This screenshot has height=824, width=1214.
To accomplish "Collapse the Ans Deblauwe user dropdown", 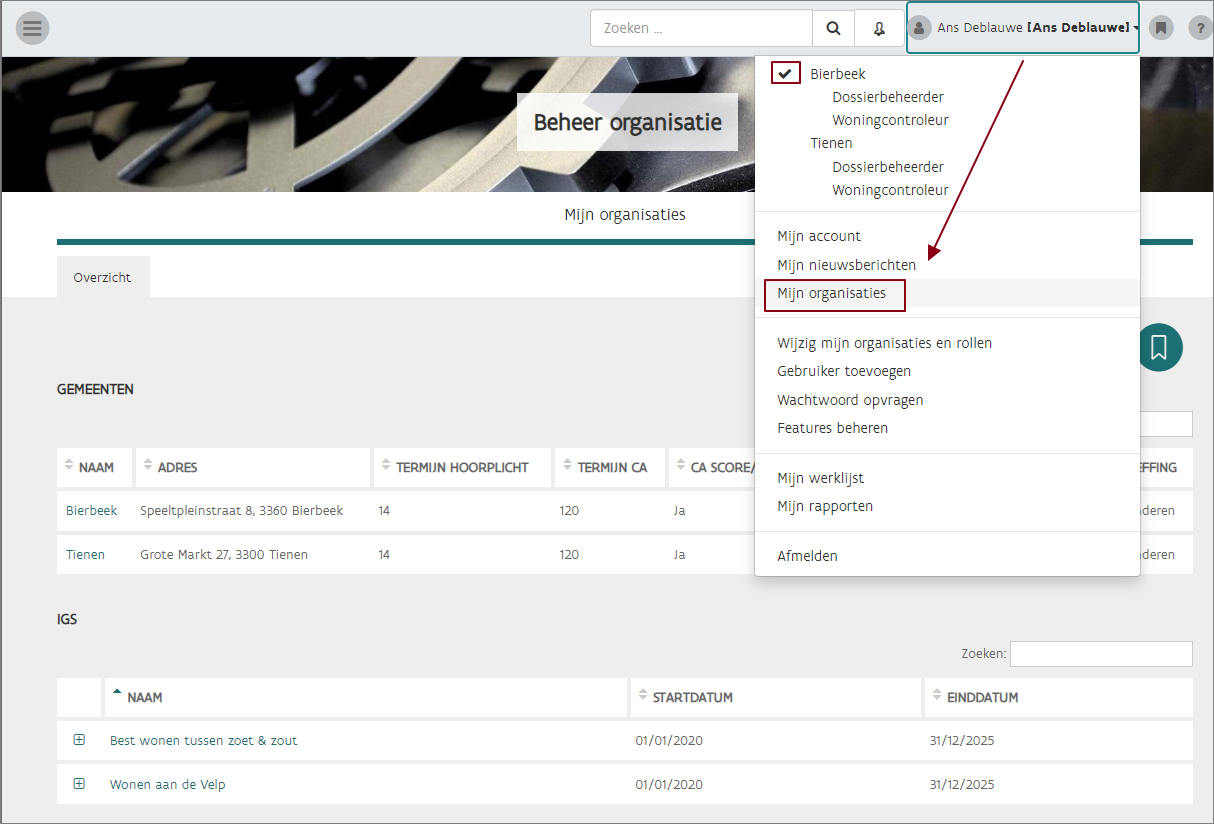I will pyautogui.click(x=1022, y=28).
